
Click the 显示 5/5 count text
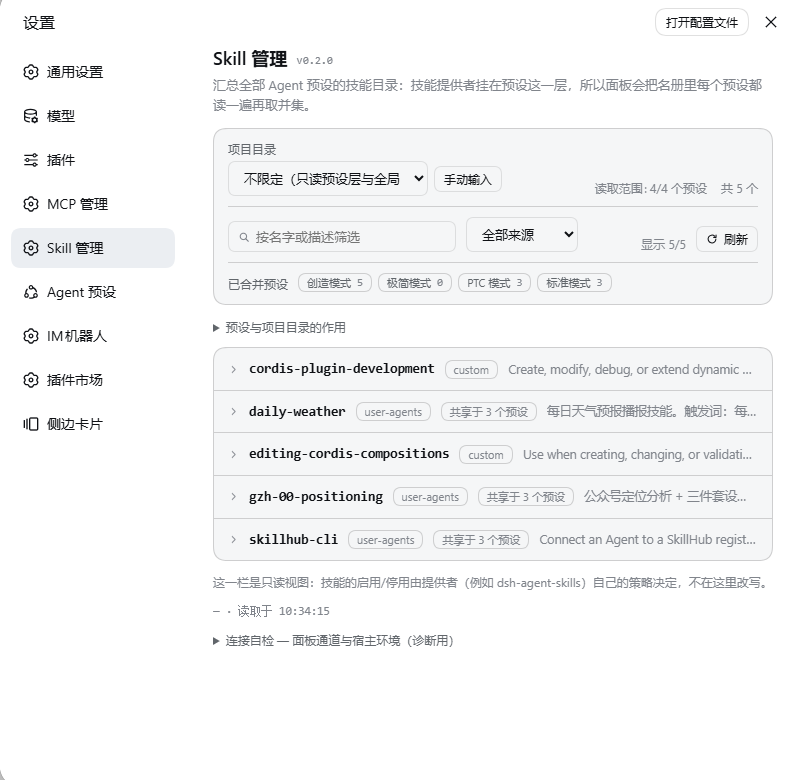tap(663, 245)
